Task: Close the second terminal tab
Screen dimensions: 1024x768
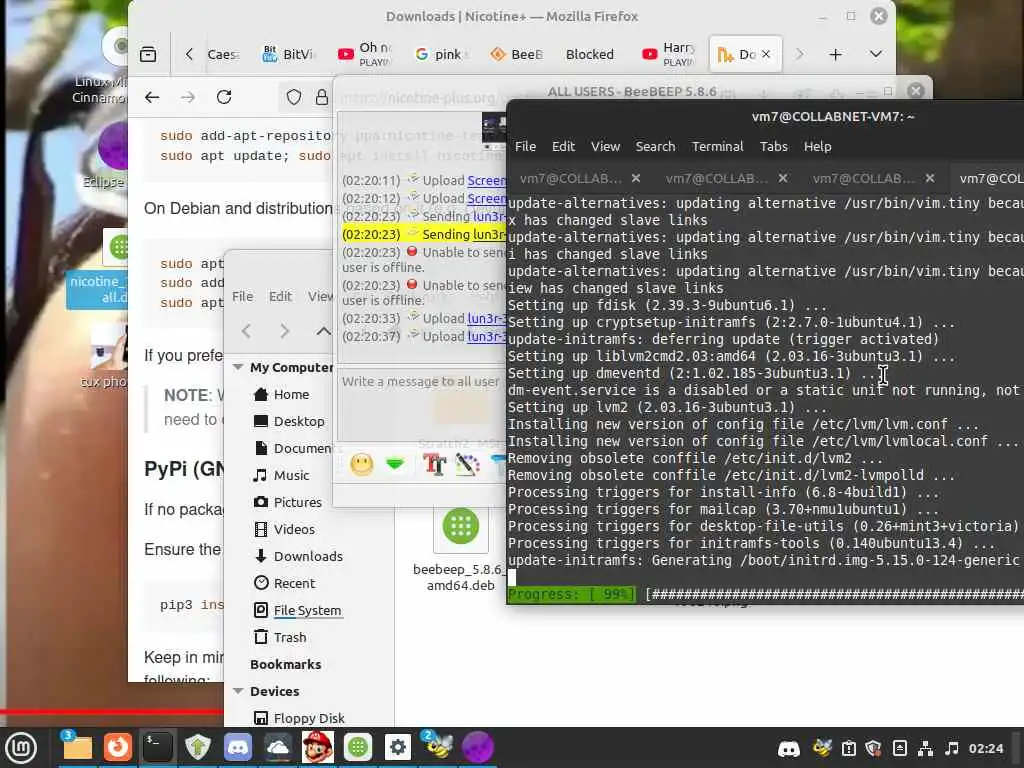Action: [x=783, y=178]
